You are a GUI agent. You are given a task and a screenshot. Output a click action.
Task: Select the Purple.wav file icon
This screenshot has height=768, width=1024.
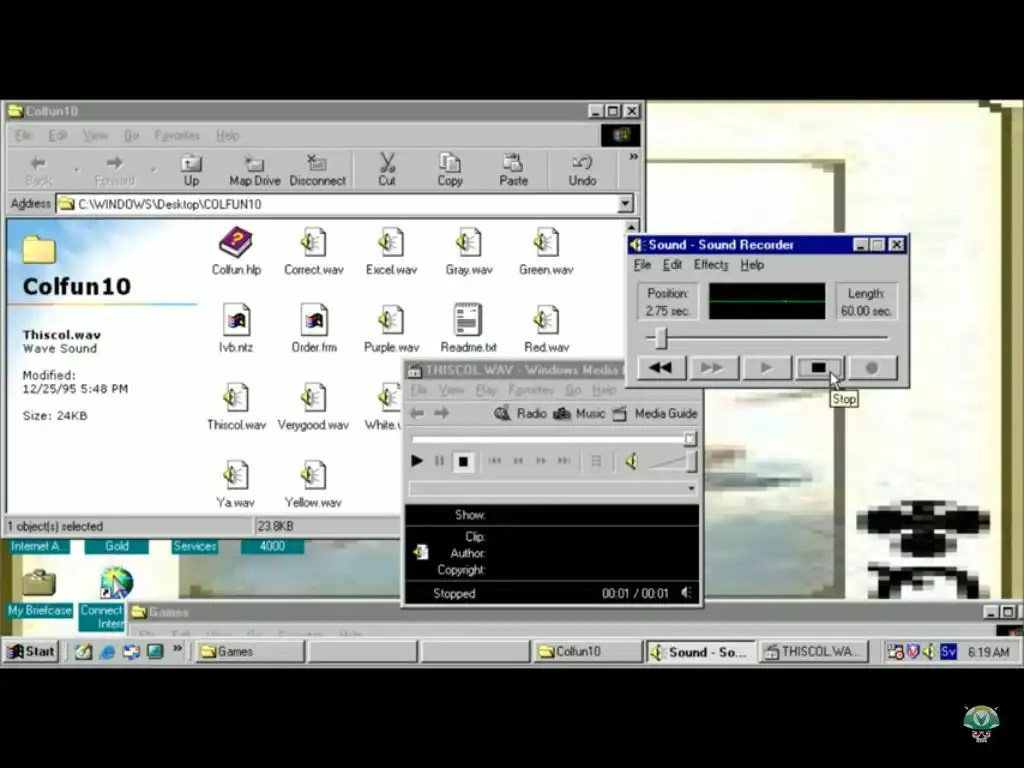pos(391,321)
